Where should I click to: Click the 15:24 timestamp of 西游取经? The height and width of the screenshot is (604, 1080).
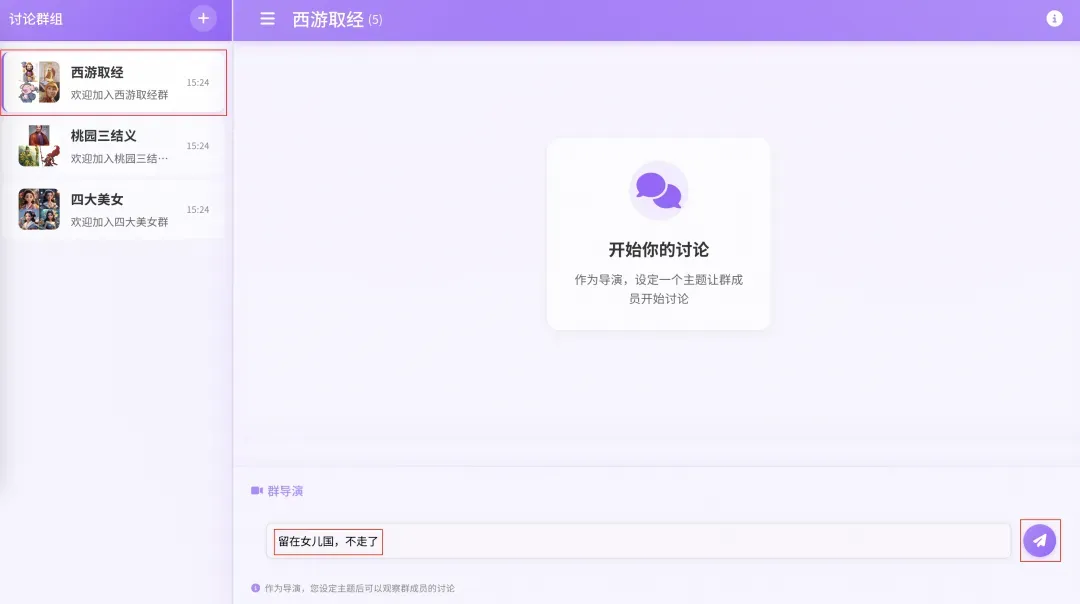(198, 83)
